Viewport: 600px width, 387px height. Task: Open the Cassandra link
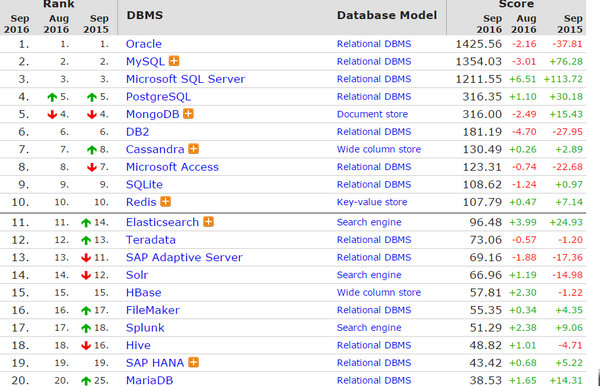point(155,149)
